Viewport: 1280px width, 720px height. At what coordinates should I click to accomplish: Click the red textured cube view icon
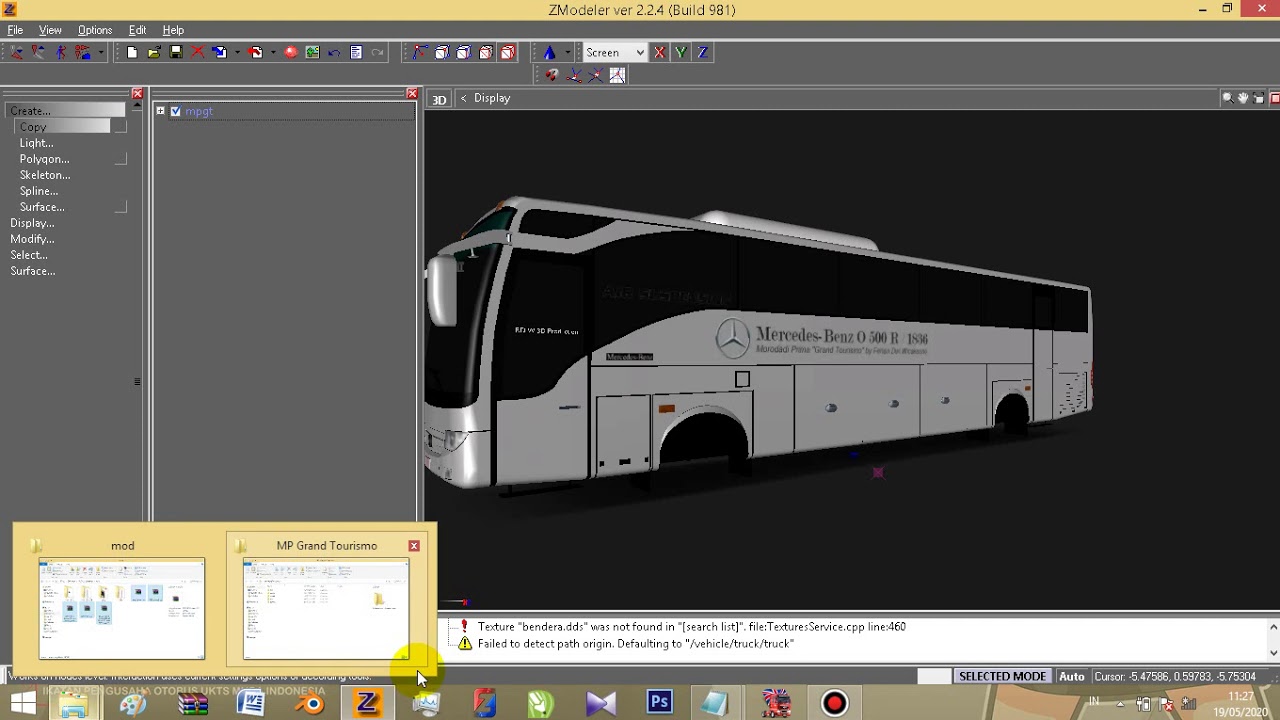[508, 52]
